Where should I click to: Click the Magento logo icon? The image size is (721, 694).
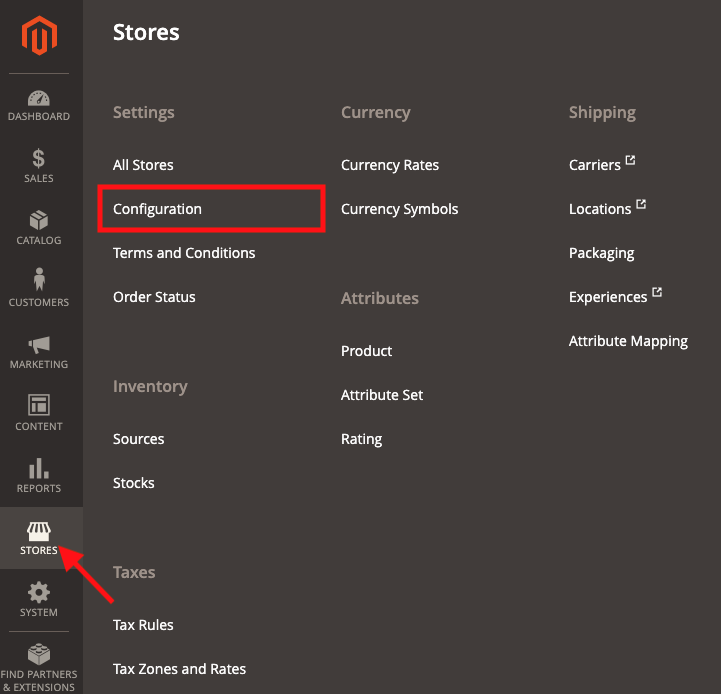40,37
